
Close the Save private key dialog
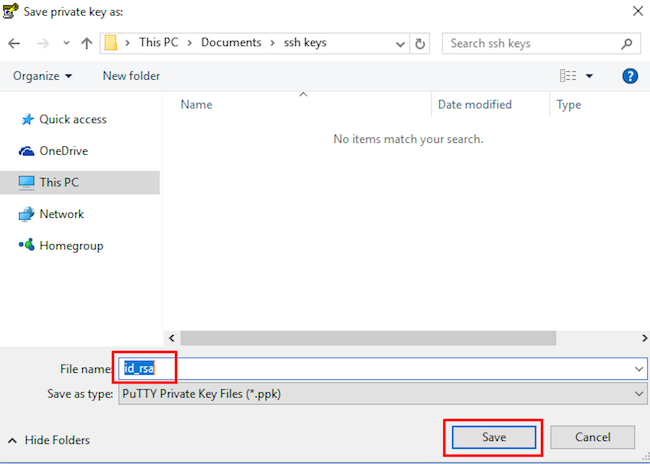point(638,11)
